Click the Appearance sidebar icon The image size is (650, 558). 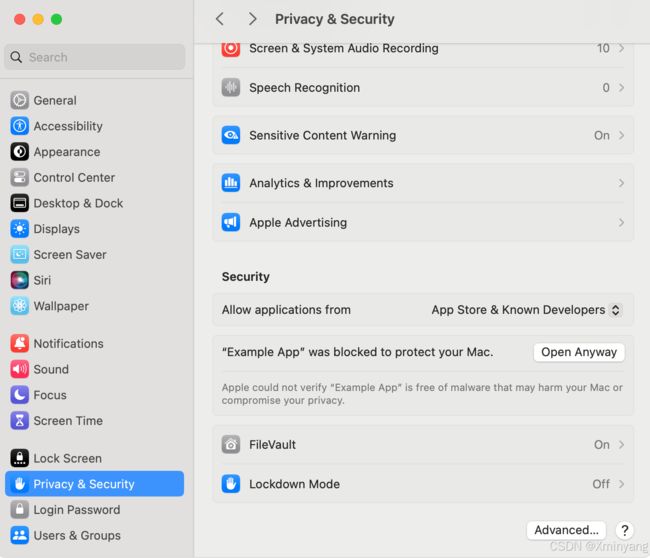click(x=19, y=152)
